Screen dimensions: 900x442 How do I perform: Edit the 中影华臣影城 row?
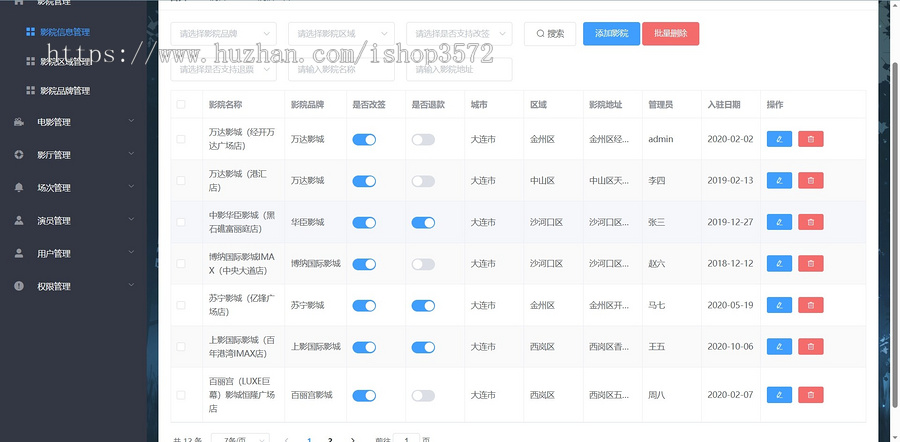pyautogui.click(x=779, y=222)
